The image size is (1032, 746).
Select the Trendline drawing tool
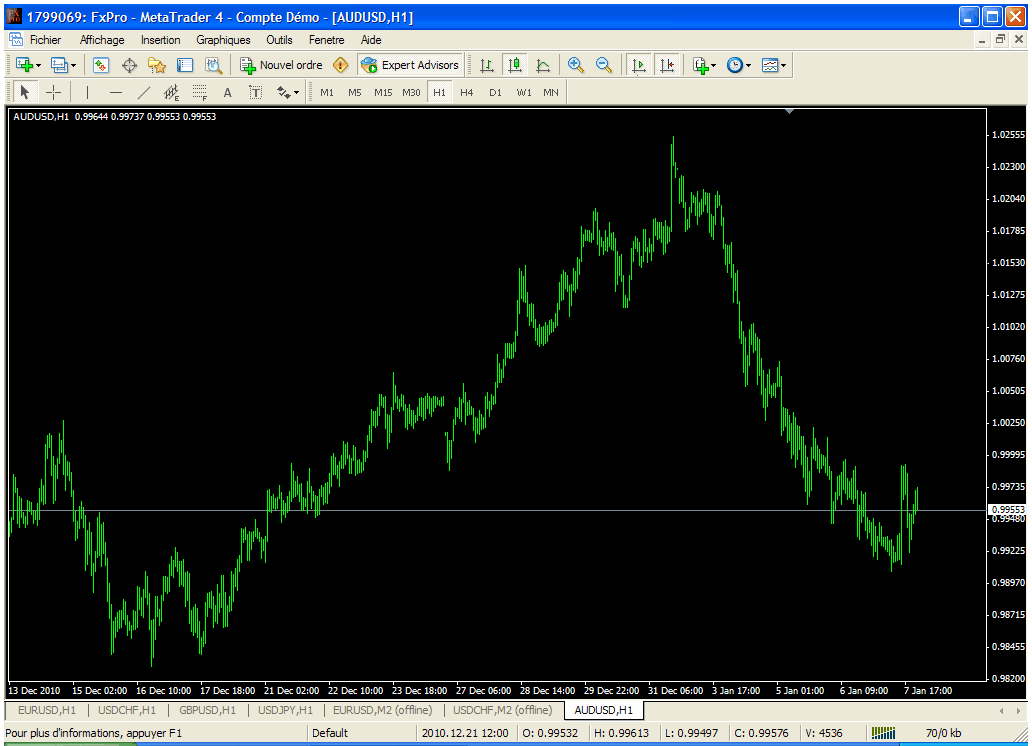144,92
